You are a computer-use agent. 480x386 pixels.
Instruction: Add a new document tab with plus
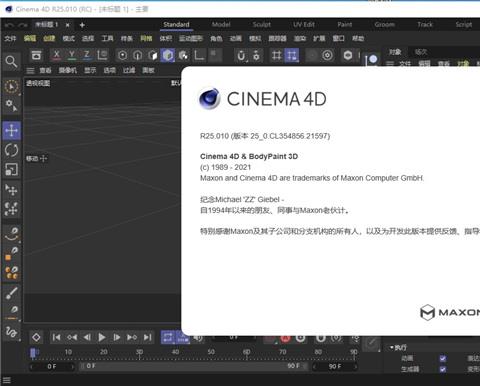[x=82, y=25]
